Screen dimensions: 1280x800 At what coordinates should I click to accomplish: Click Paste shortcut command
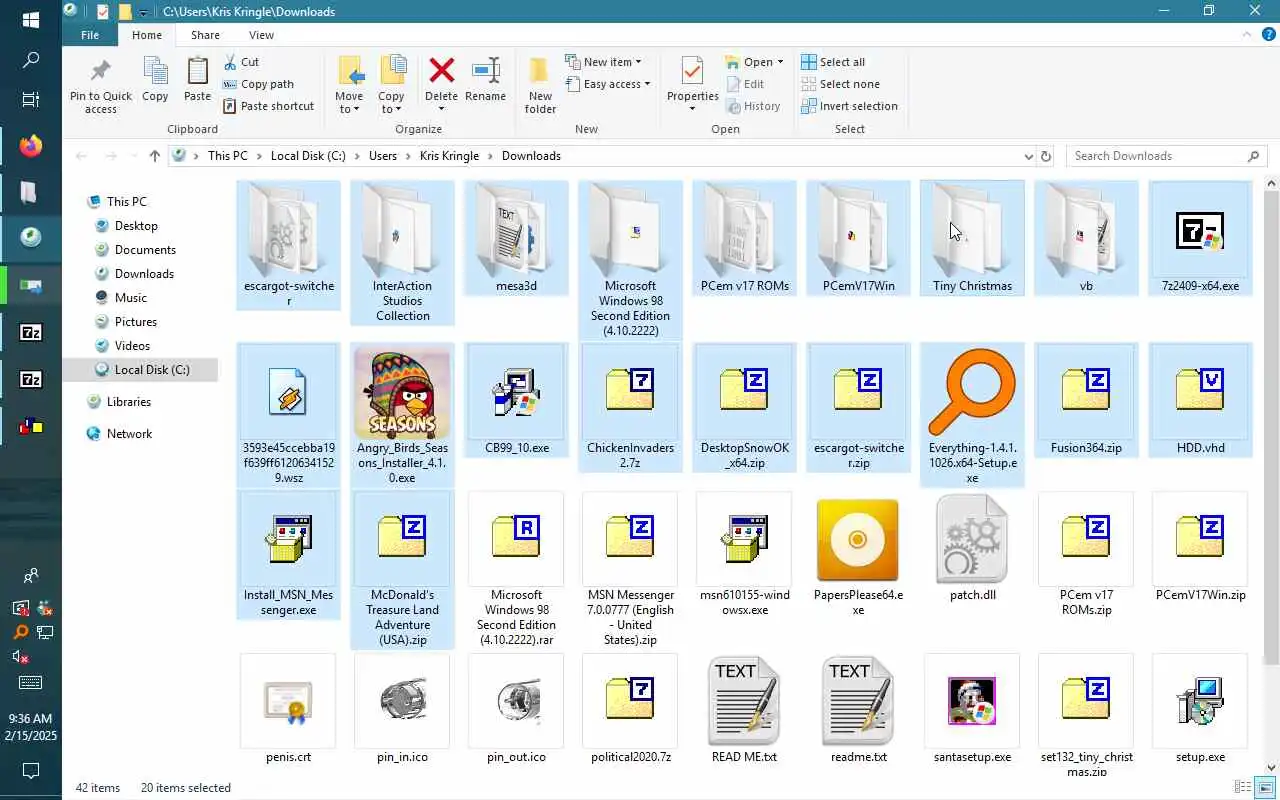point(268,106)
